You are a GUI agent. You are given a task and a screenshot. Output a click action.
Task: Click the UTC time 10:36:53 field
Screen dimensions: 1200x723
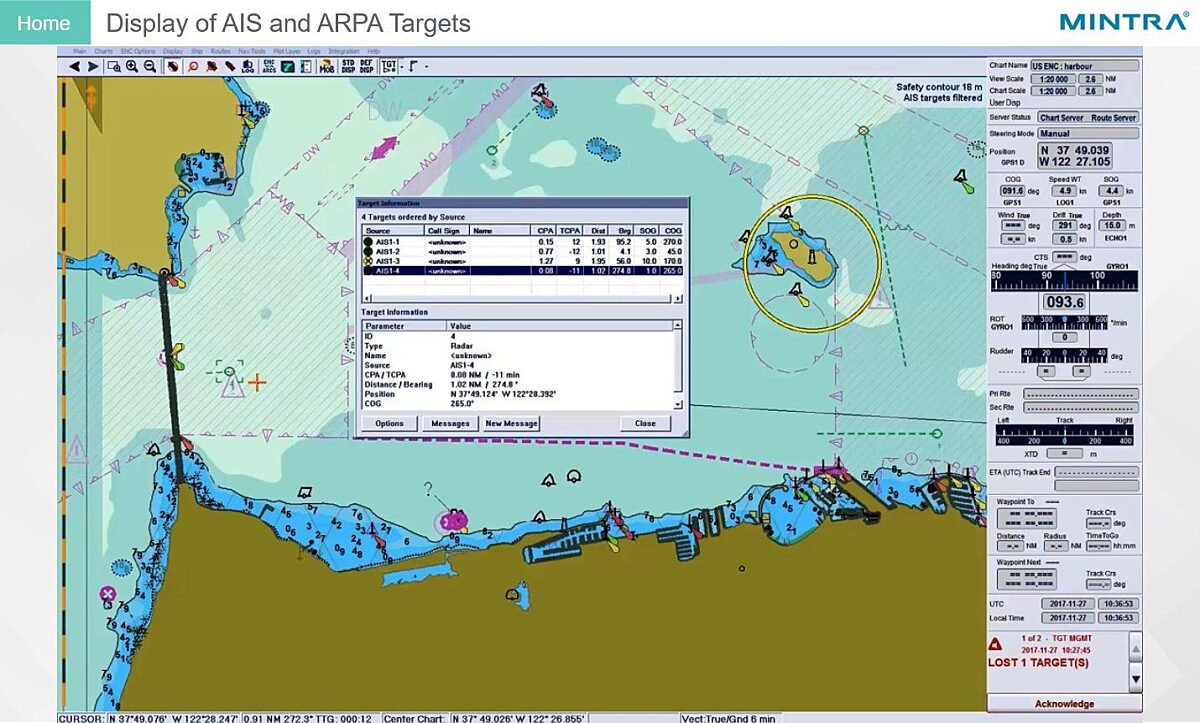(x=1118, y=604)
